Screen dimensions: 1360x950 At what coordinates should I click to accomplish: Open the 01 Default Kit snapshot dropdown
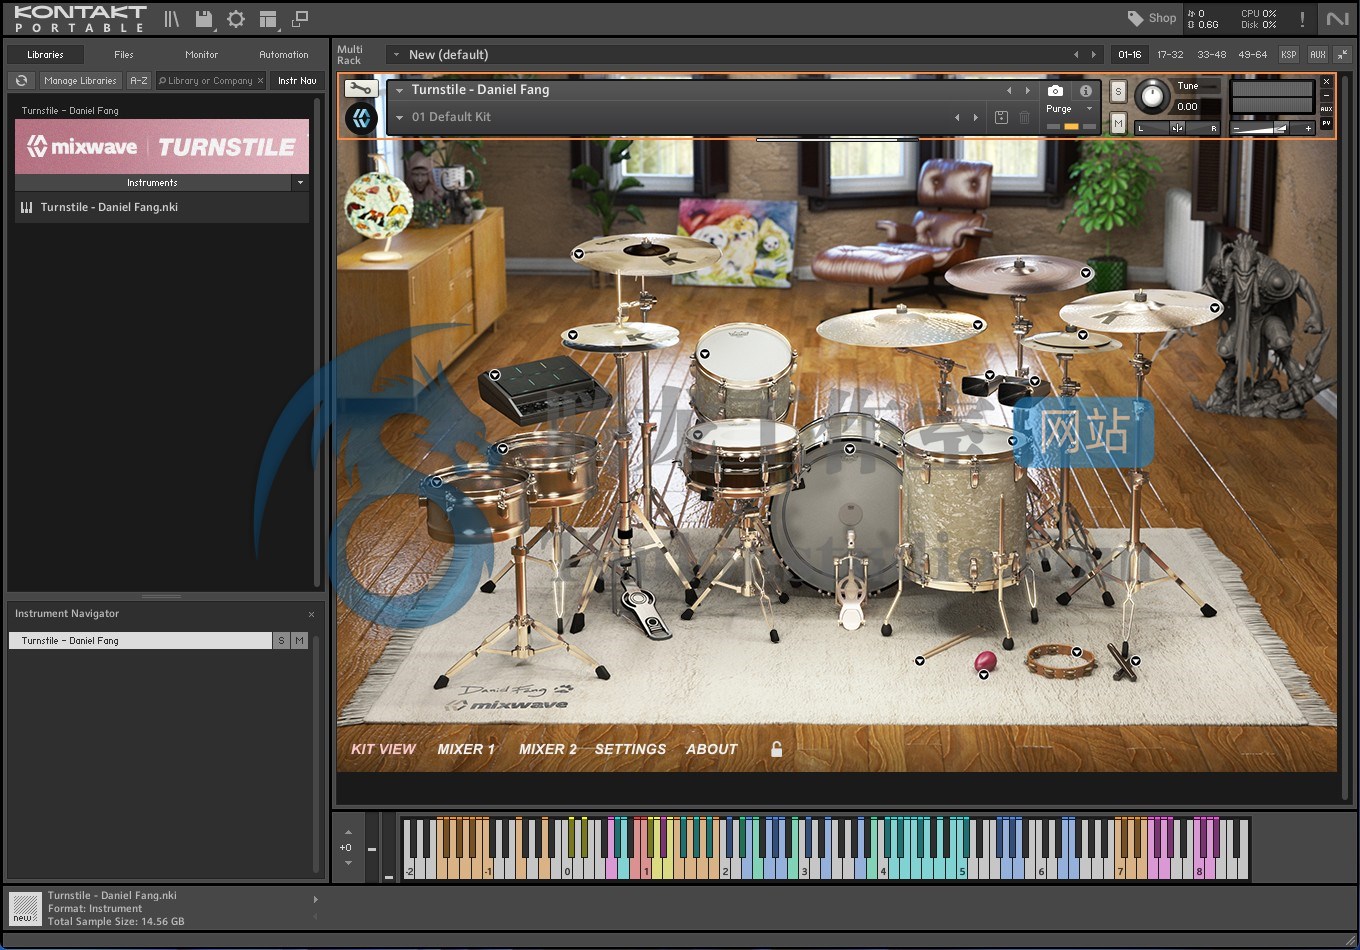point(400,117)
